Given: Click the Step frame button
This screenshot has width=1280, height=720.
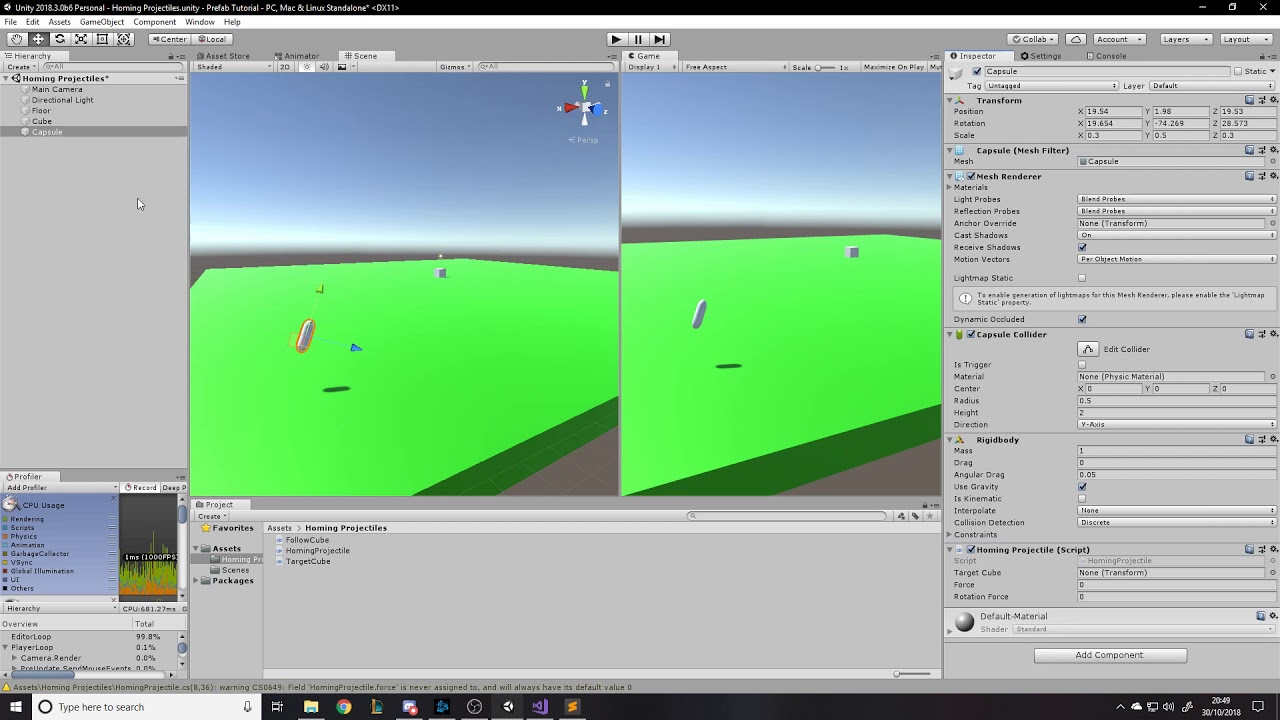Looking at the screenshot, I should 659,39.
